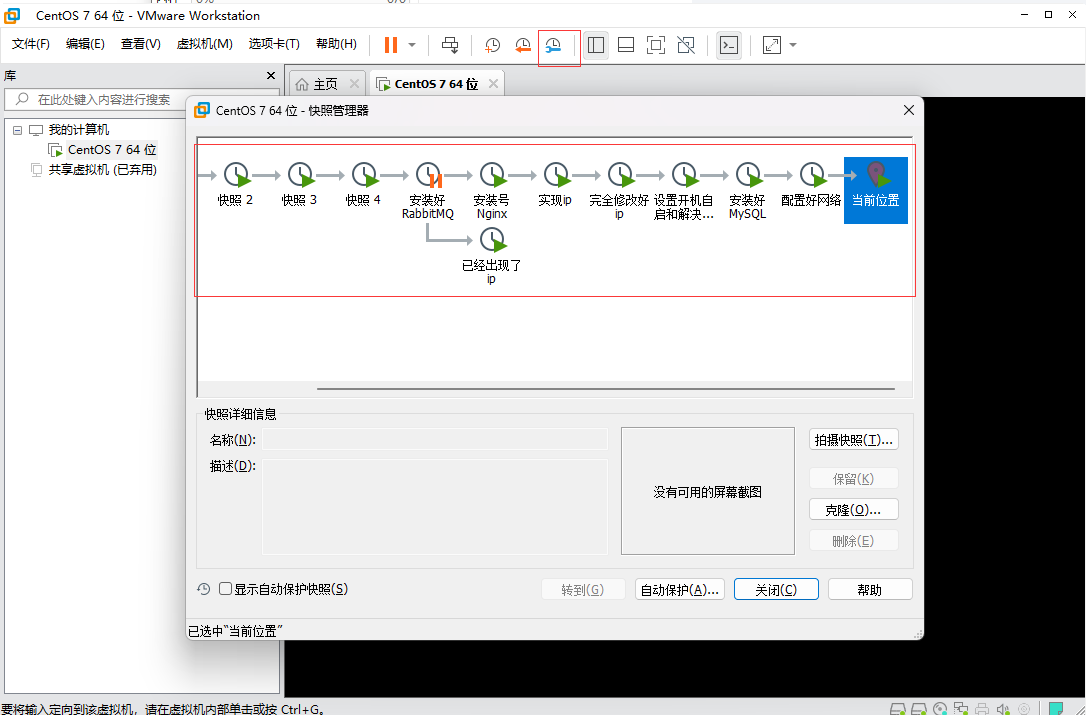Select the 已经出现了ip branch snapshot

point(492,256)
